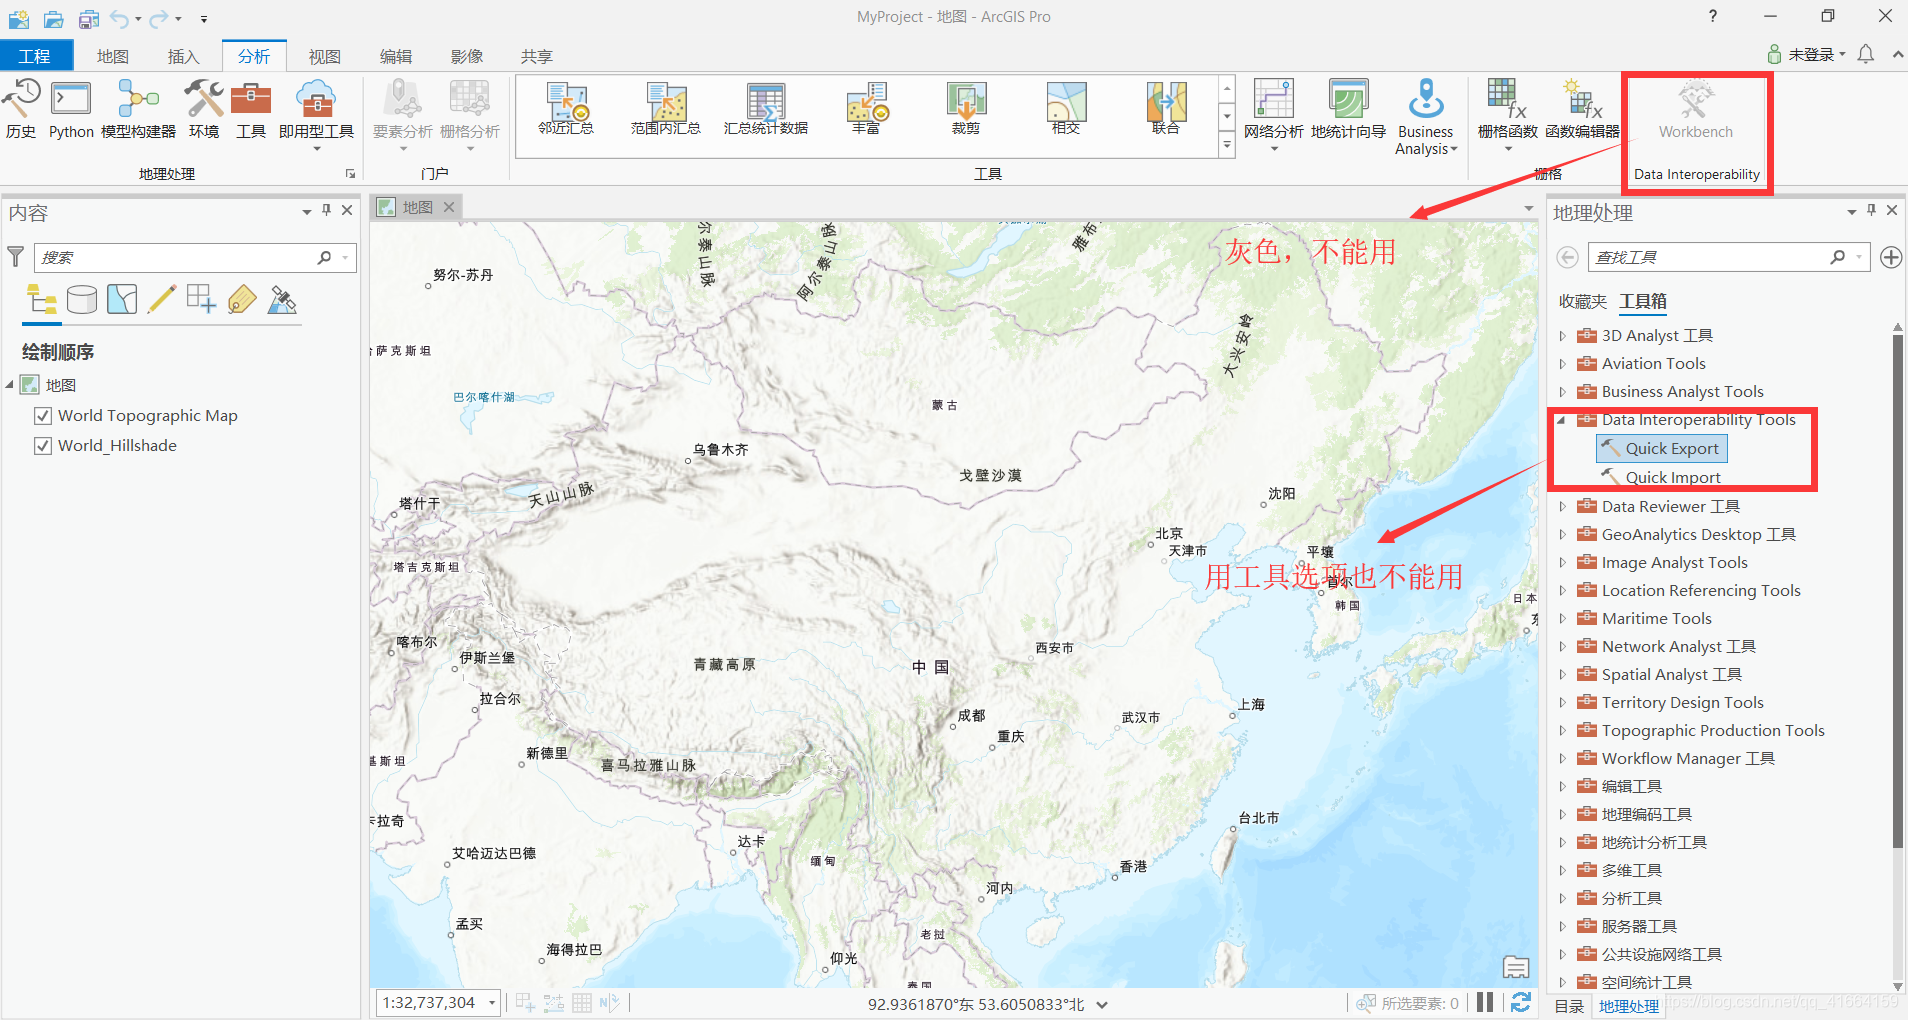Collapse the 地图 group in Contents
The image size is (1908, 1020).
pyautogui.click(x=10, y=385)
